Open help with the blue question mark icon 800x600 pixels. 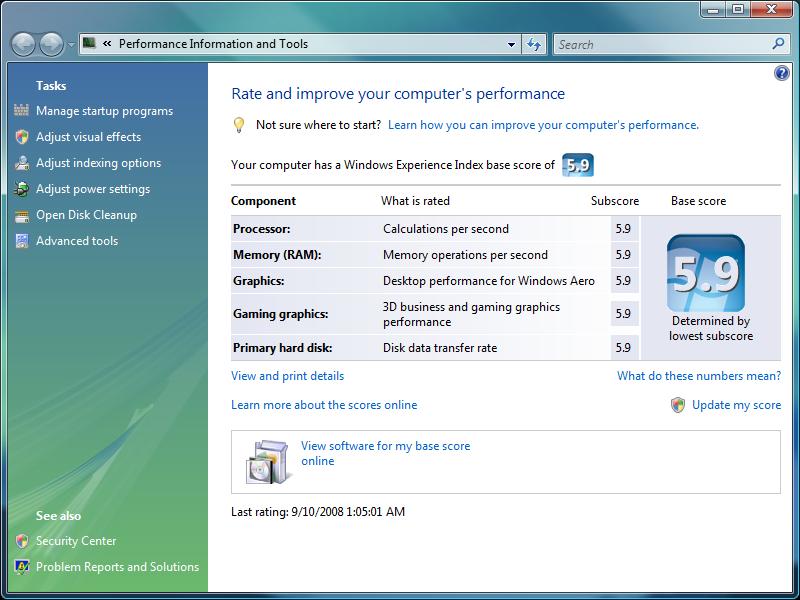[x=781, y=73]
